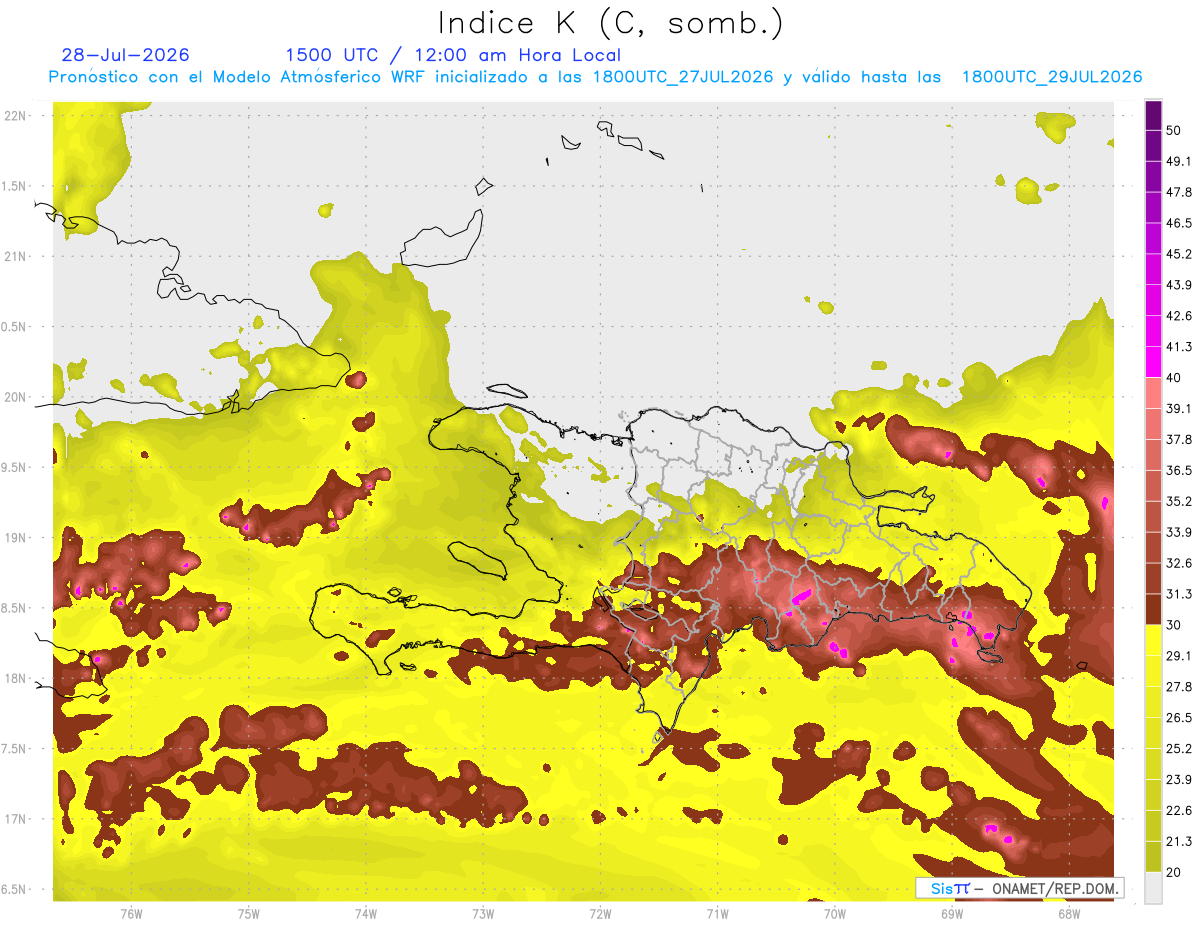Click the color bar label "40"
The image size is (1200, 927).
1174,378
